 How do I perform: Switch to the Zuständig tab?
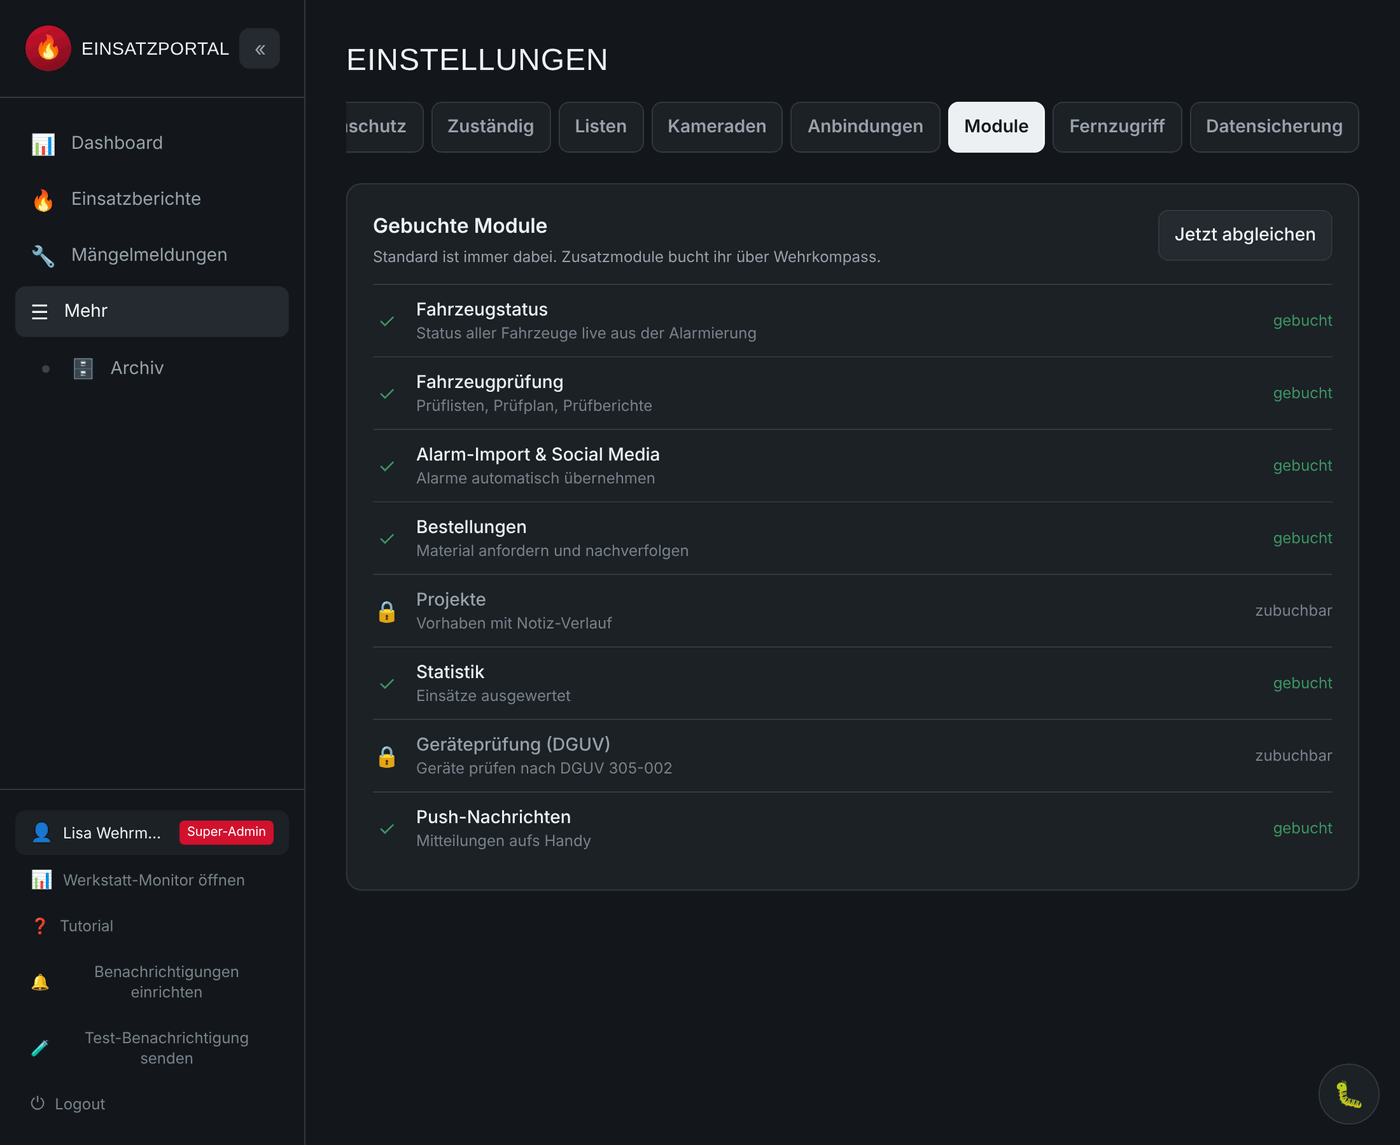[491, 127]
